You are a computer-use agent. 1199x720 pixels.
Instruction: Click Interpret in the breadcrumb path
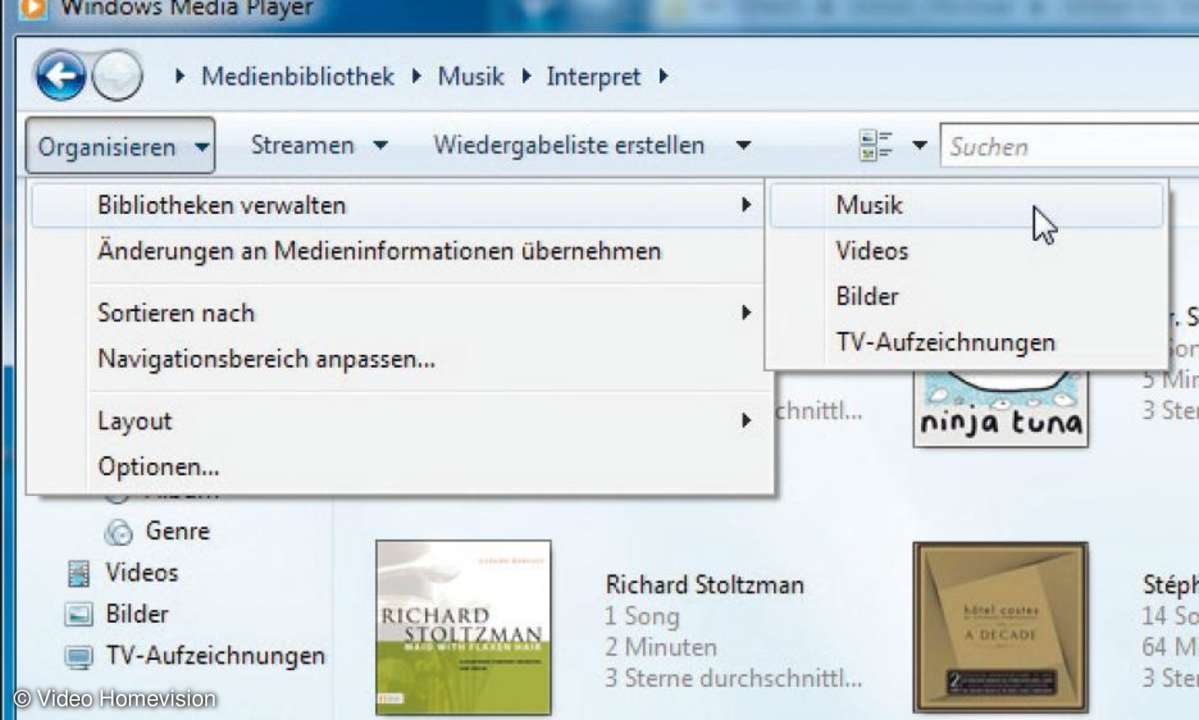coord(593,76)
